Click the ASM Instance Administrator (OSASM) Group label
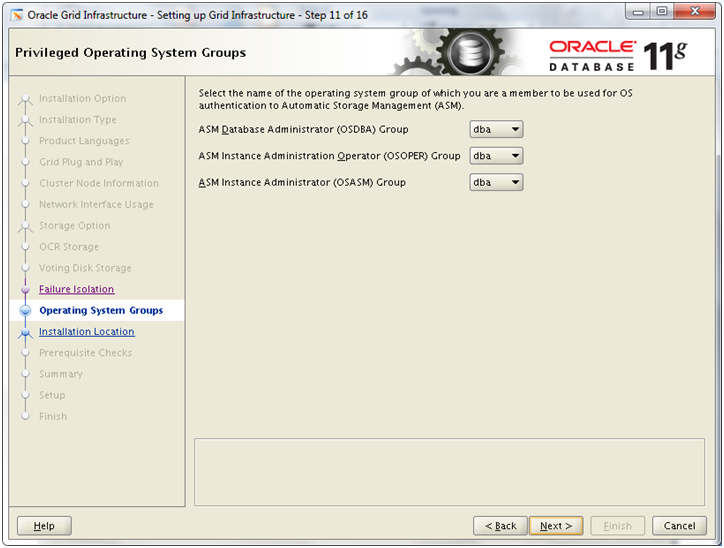 302,182
